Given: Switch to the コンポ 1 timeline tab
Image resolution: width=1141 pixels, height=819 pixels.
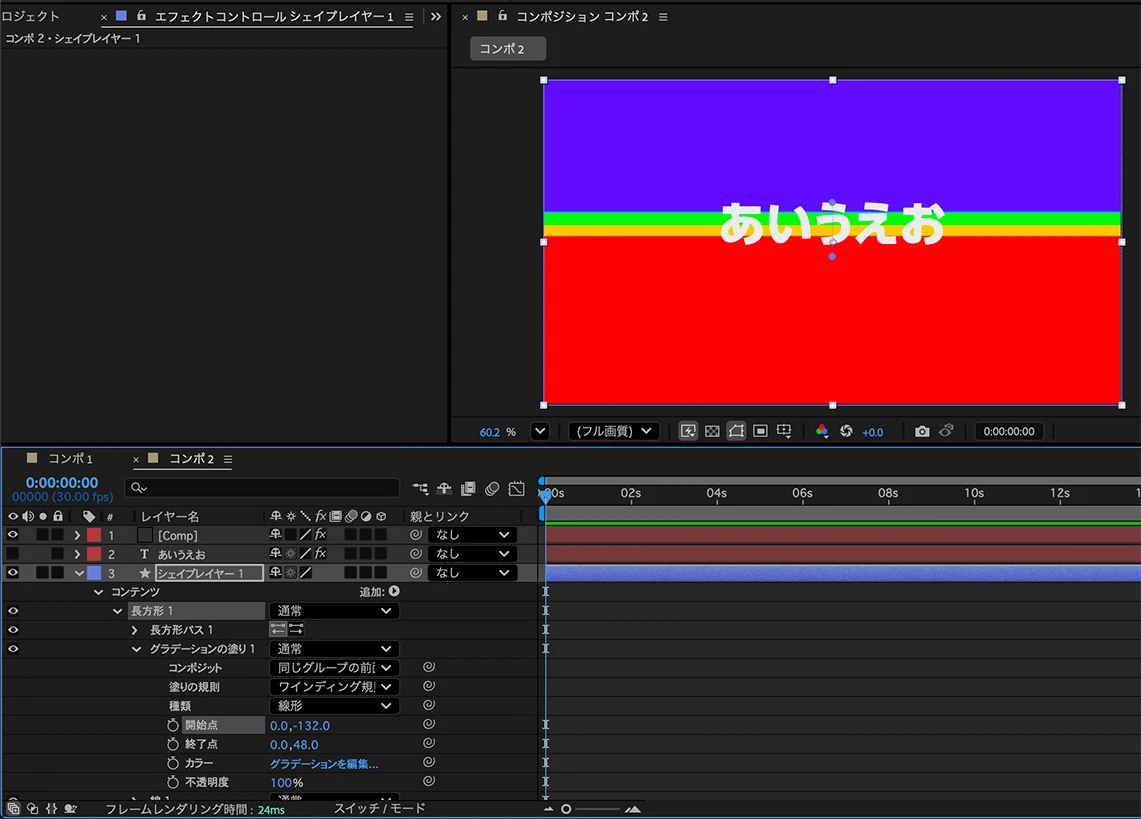Looking at the screenshot, I should [x=70, y=459].
